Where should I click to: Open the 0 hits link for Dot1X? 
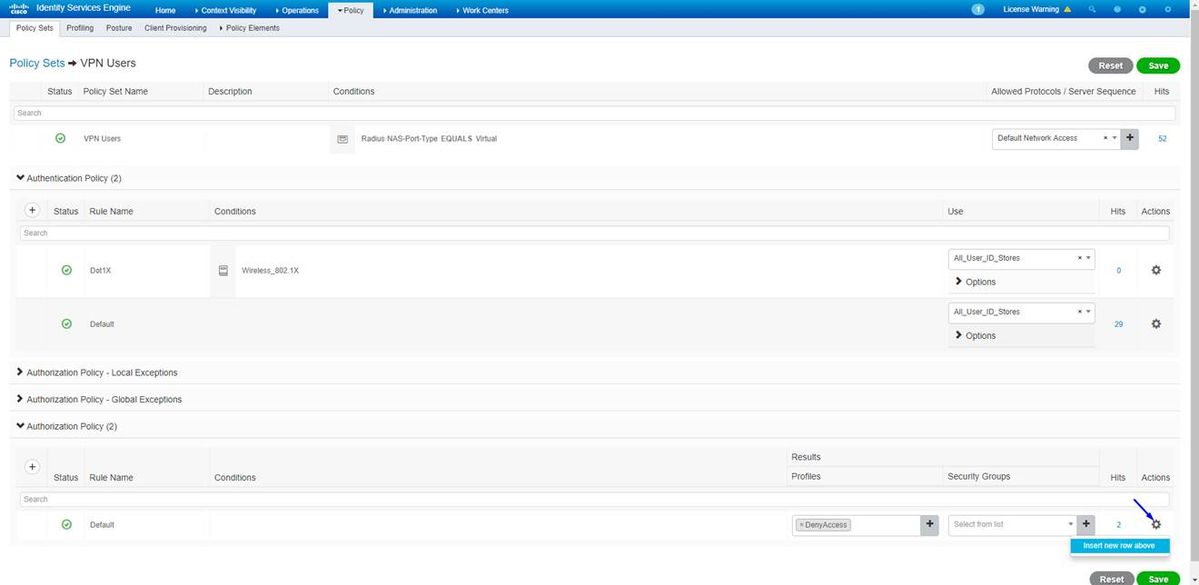point(1119,271)
